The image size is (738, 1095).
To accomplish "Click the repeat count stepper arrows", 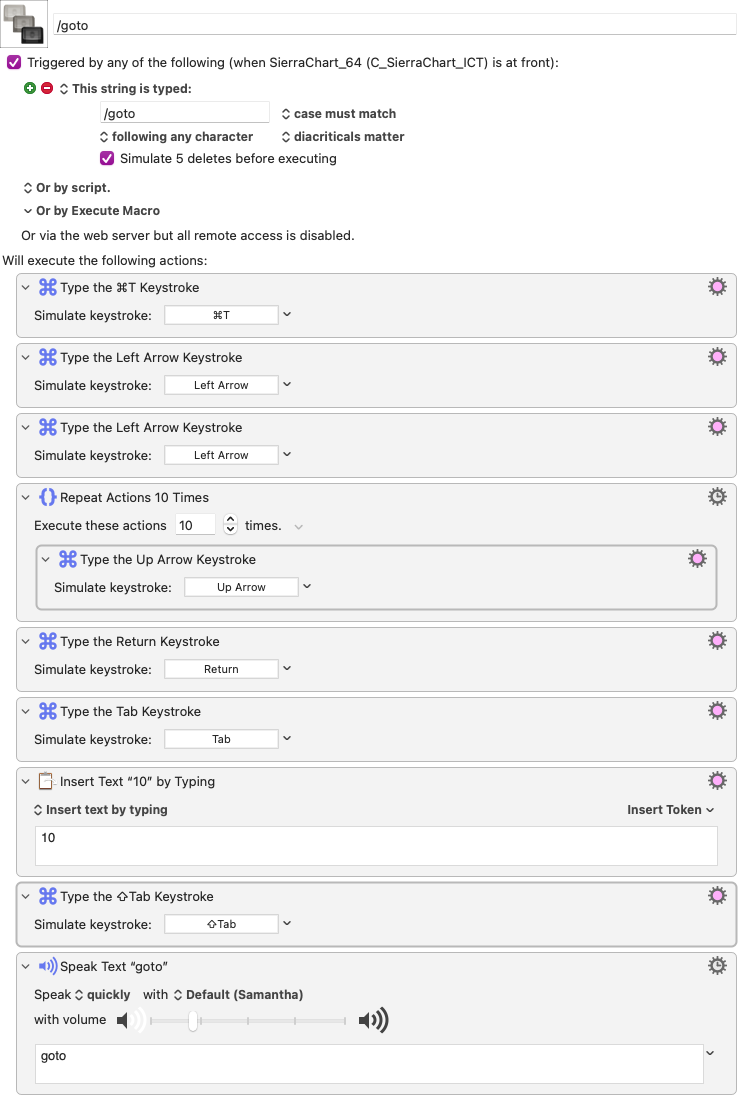I will pyautogui.click(x=230, y=524).
